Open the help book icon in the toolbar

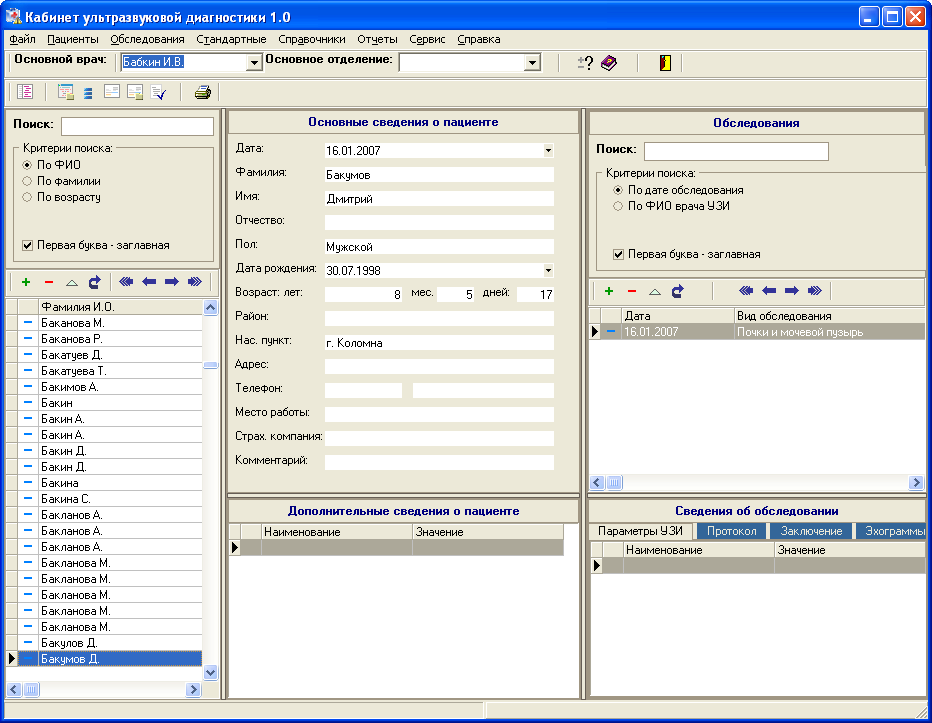609,63
